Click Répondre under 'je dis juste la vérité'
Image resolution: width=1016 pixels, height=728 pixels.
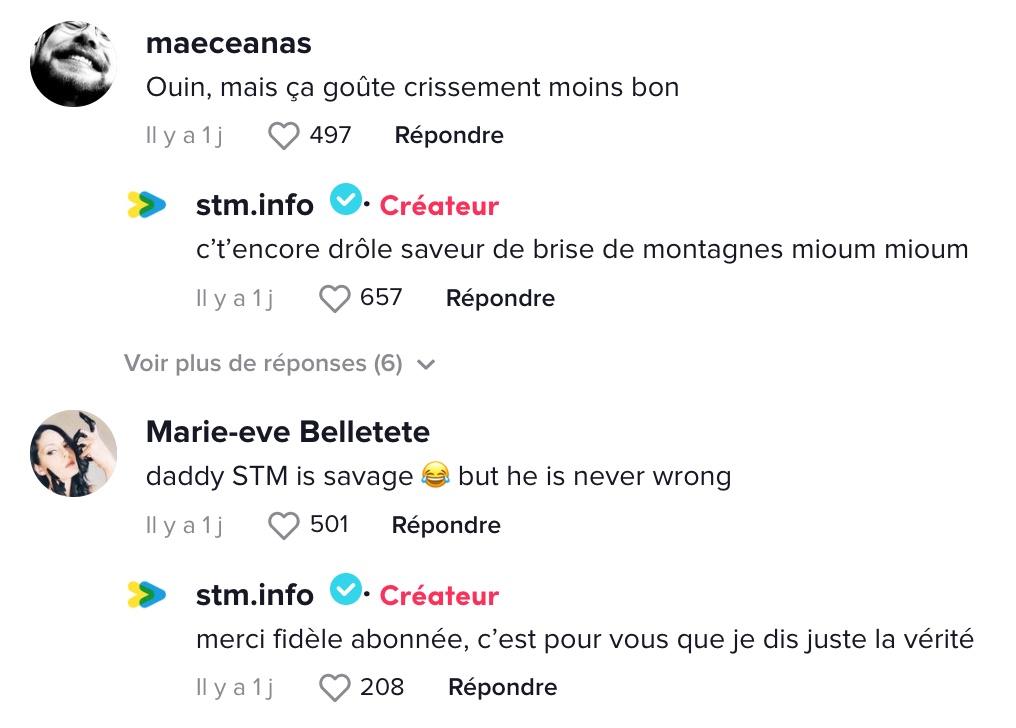pyautogui.click(x=502, y=687)
